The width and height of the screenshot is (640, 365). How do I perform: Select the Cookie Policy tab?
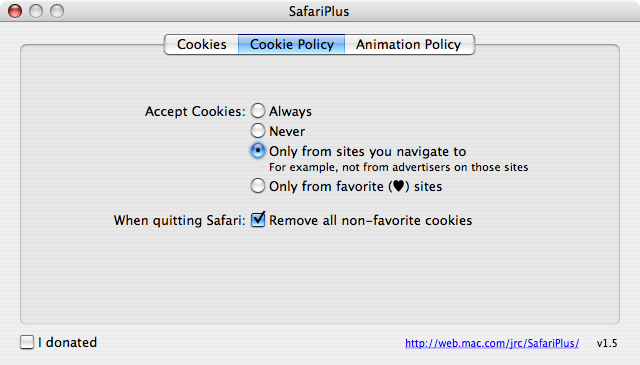[x=291, y=44]
